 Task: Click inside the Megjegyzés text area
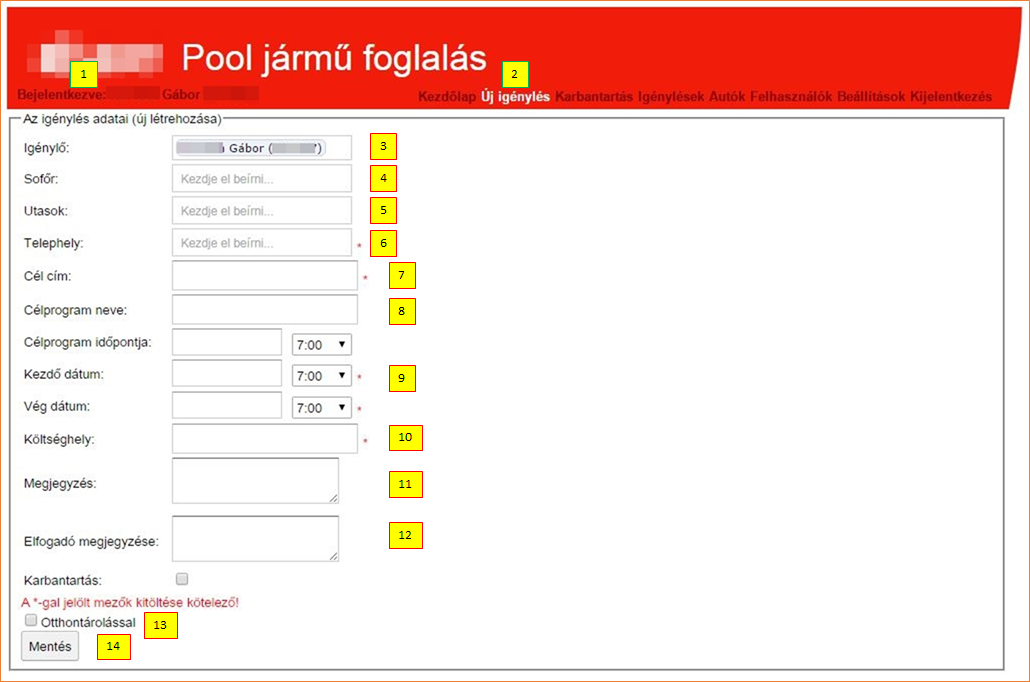pyautogui.click(x=255, y=481)
